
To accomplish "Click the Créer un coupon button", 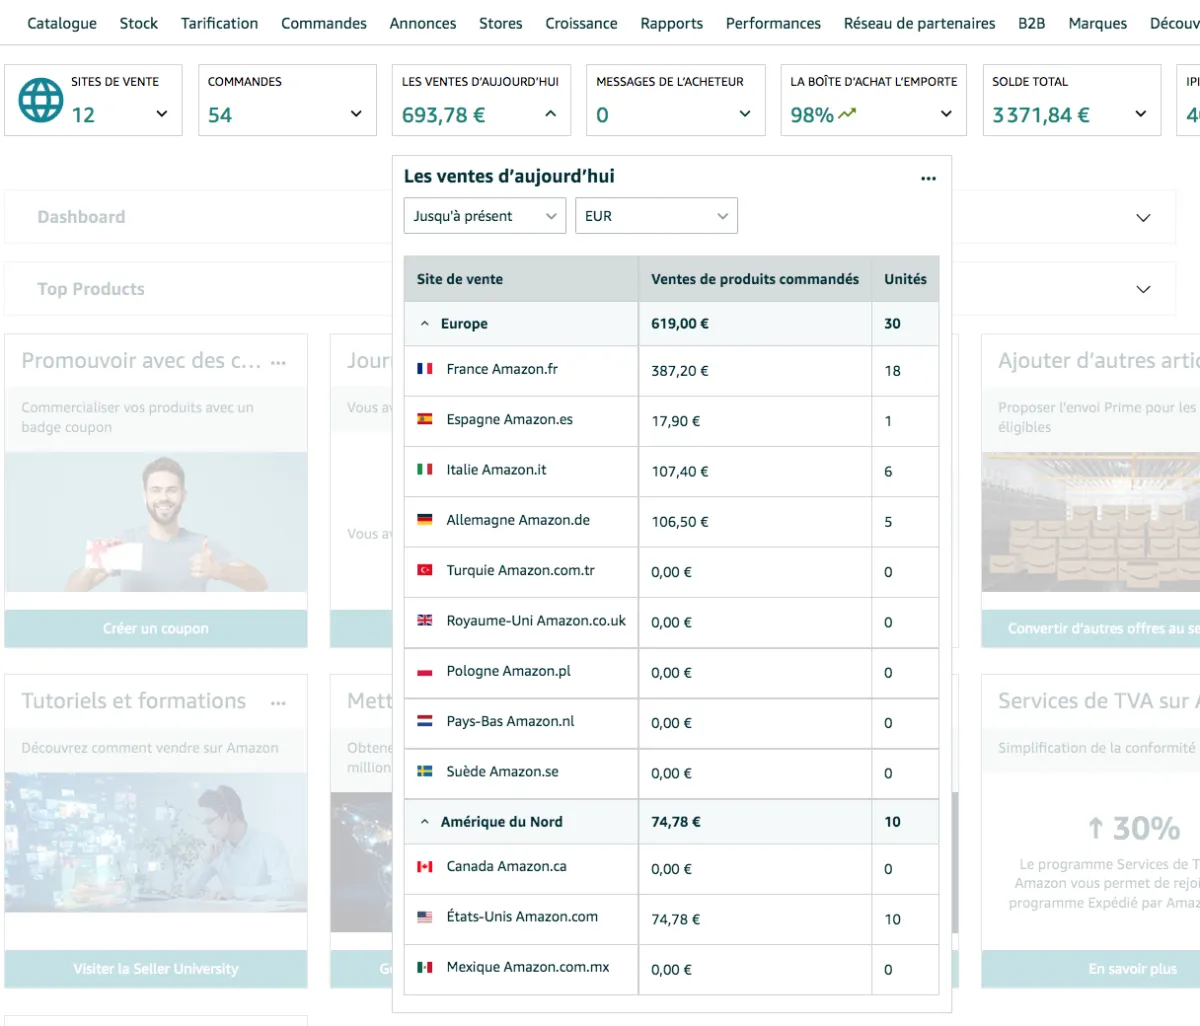I will 156,629.
